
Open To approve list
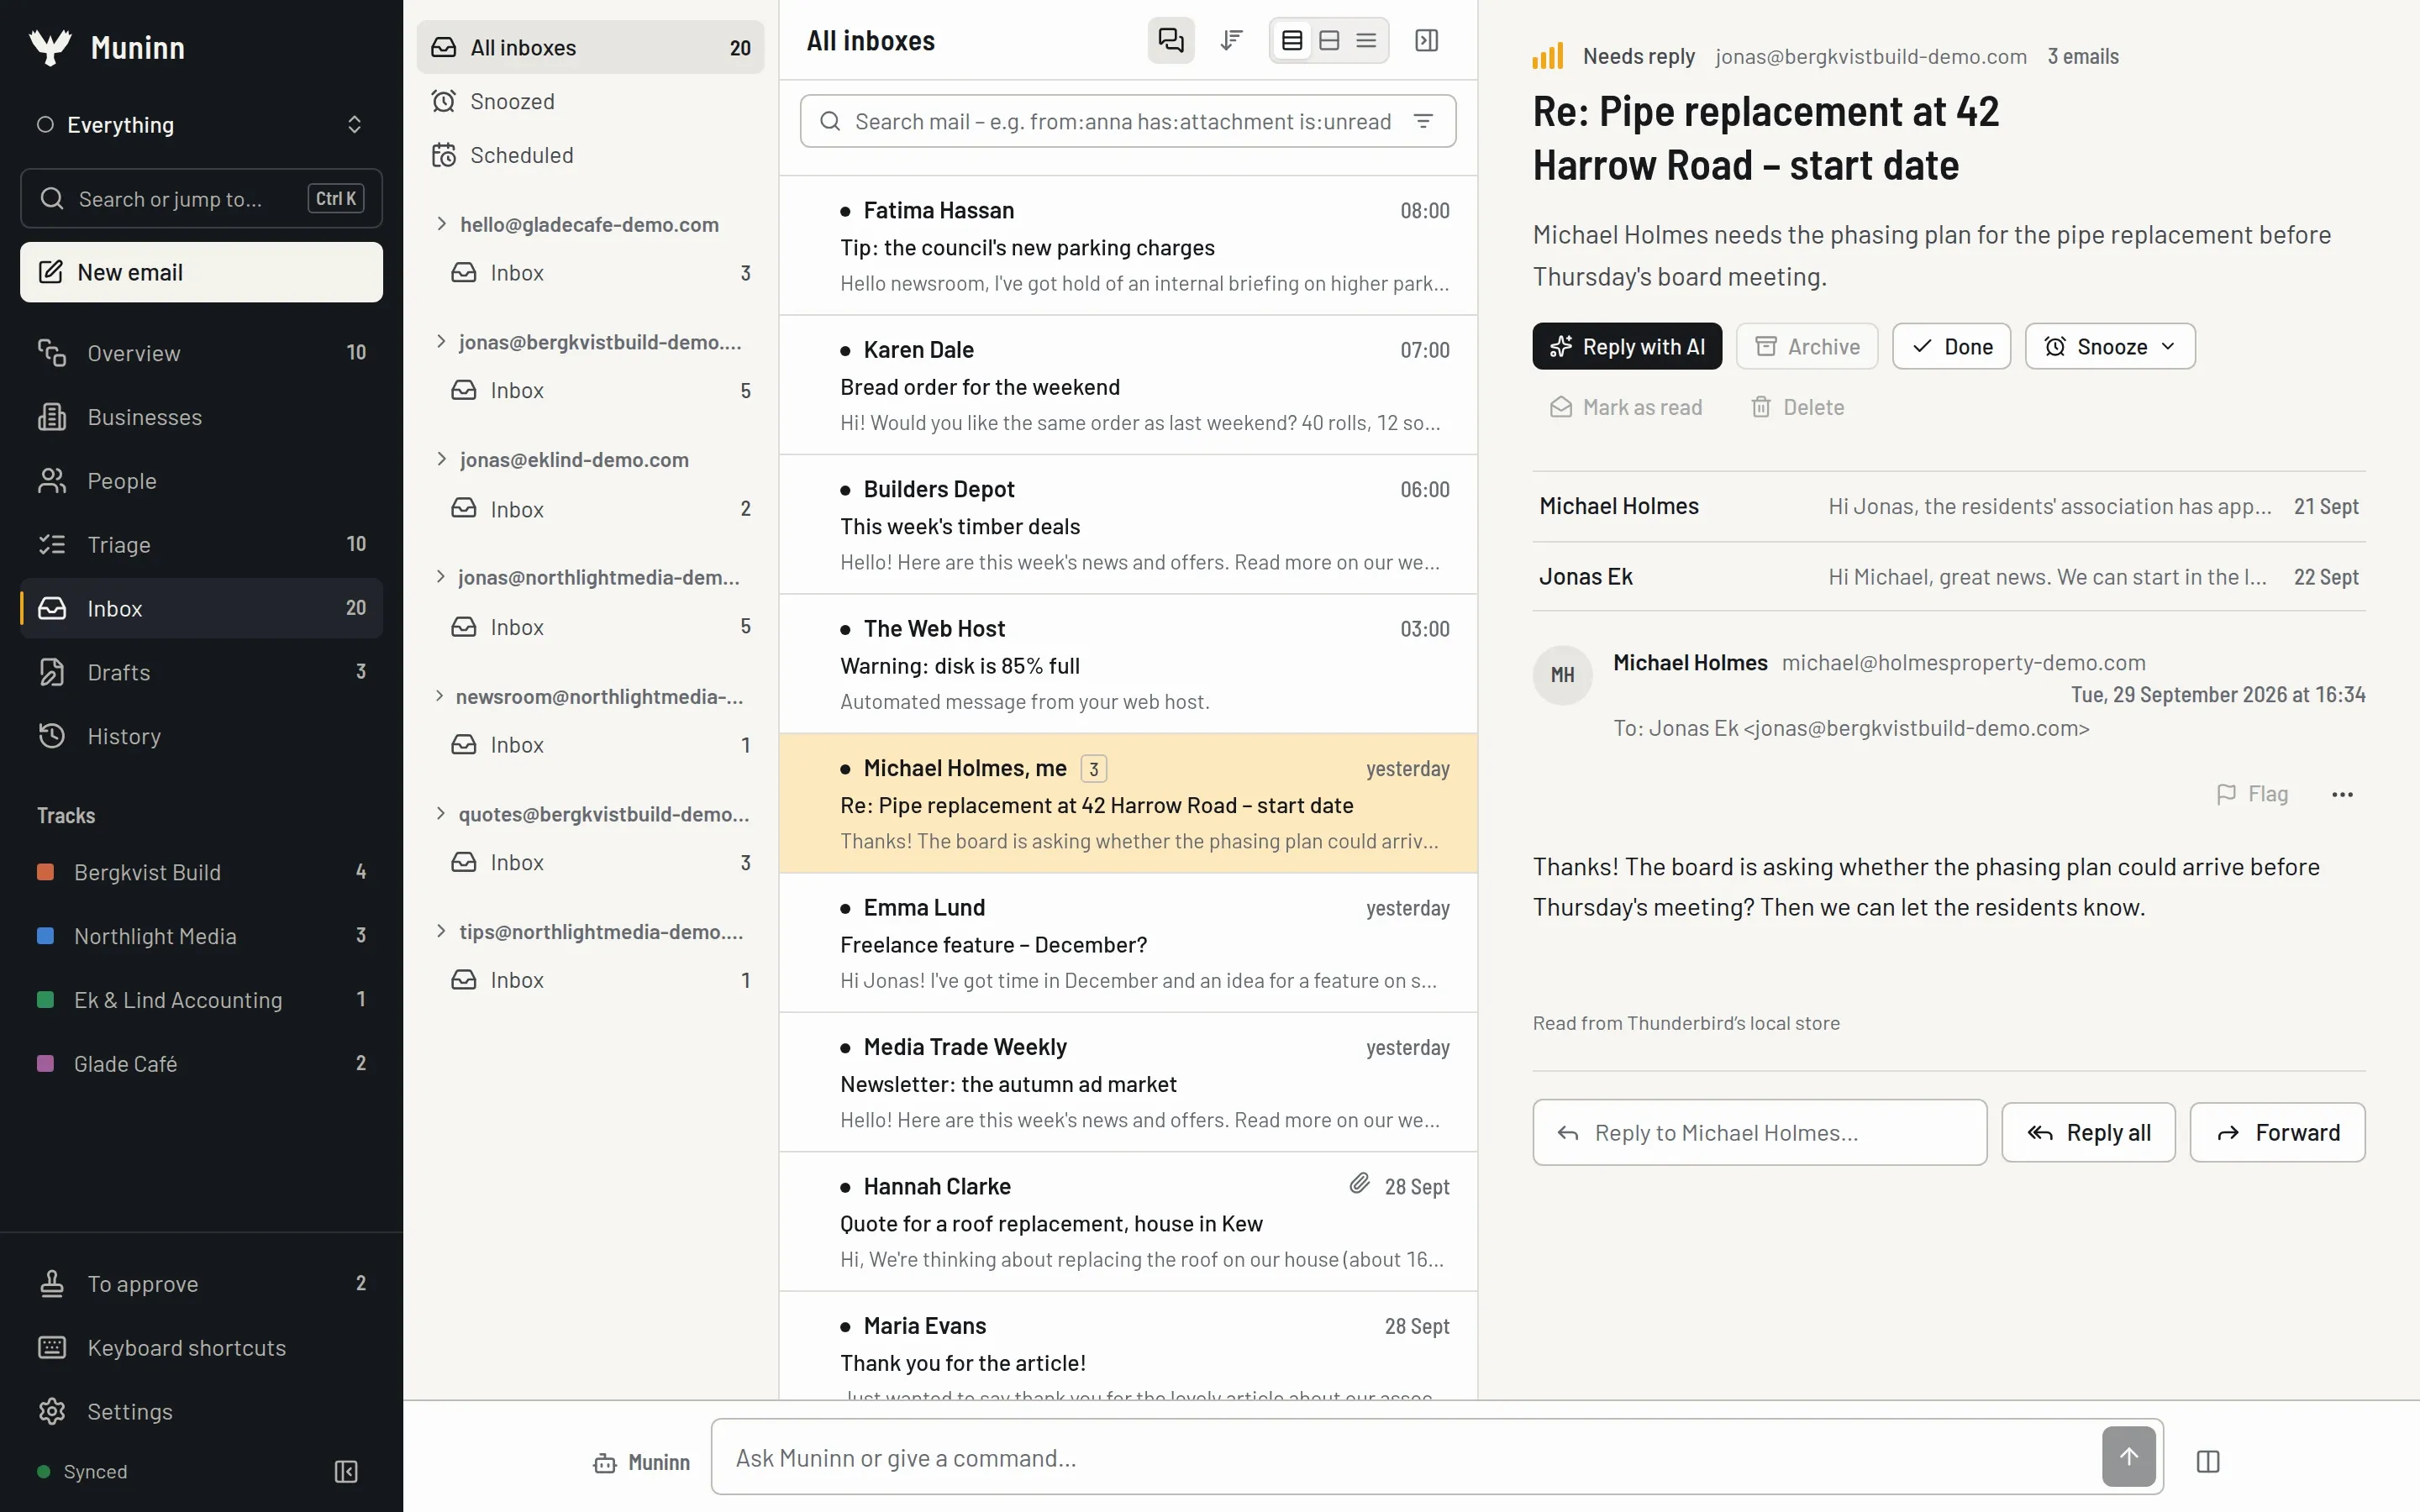(201, 1283)
